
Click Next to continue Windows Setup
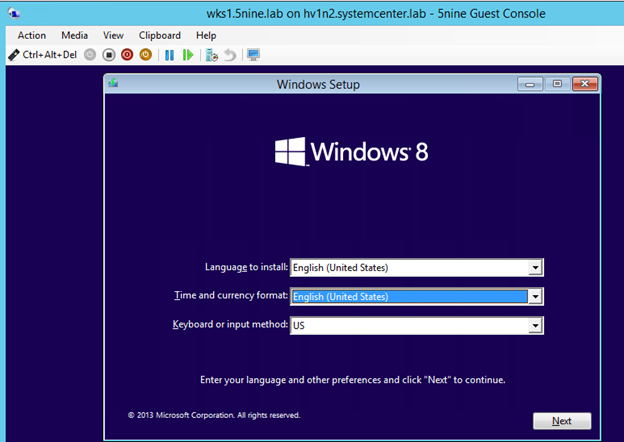click(562, 421)
